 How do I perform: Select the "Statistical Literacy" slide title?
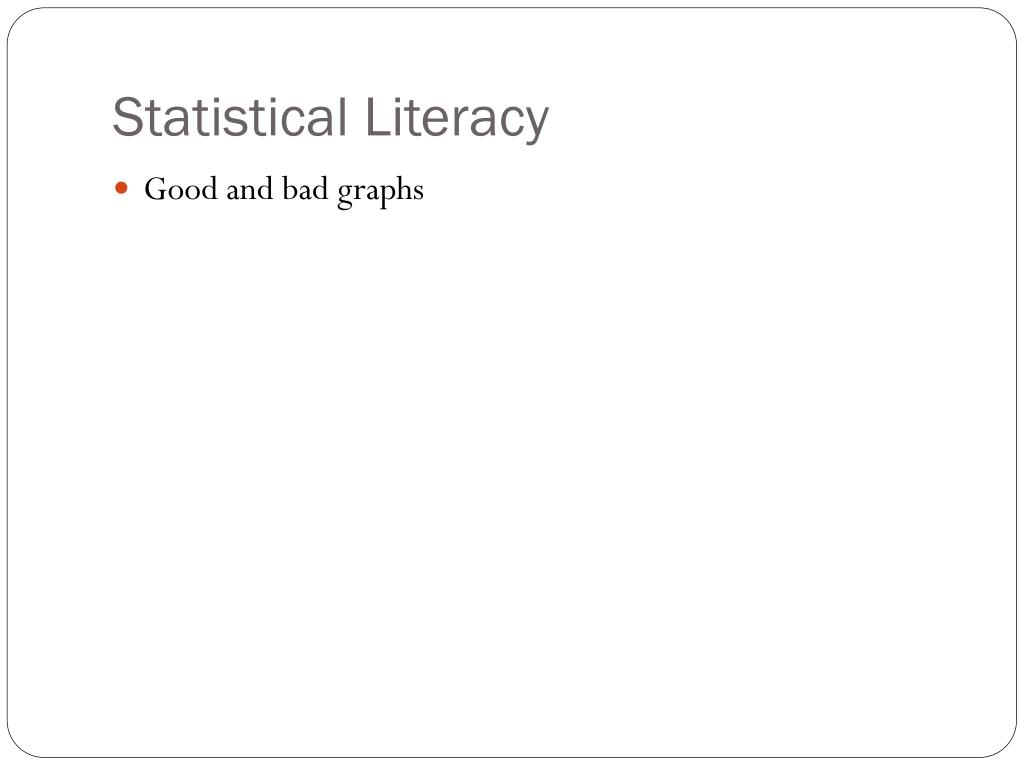tap(330, 119)
